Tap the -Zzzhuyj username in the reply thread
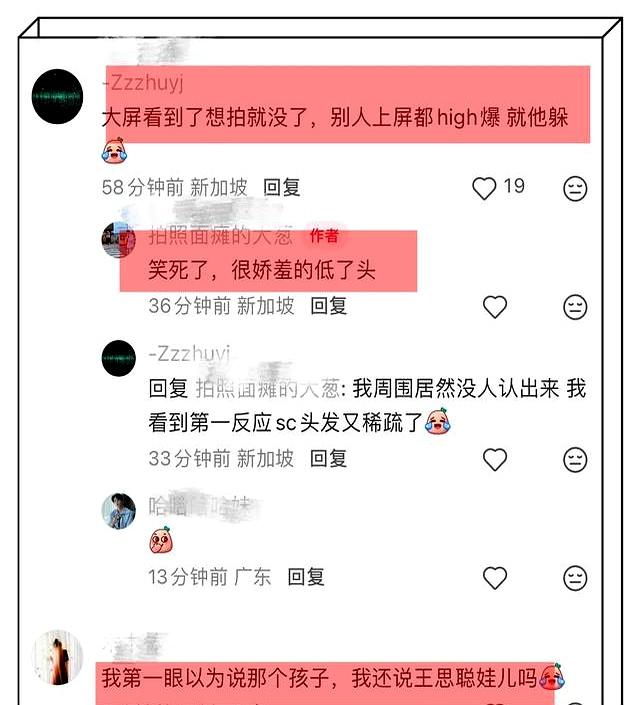The image size is (640, 705). point(189,354)
